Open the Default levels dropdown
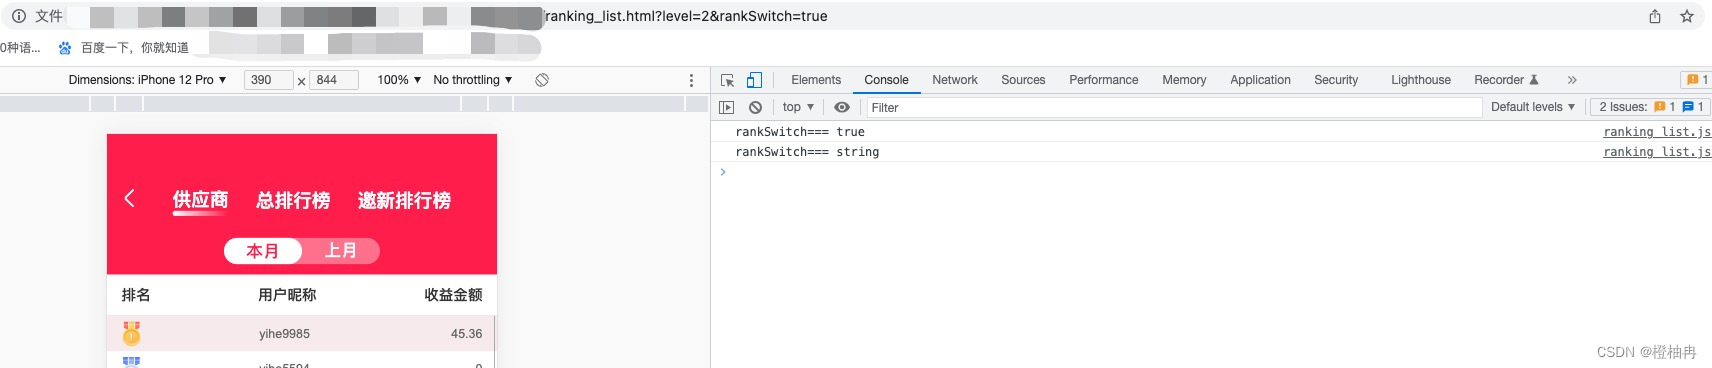Image resolution: width=1712 pixels, height=368 pixels. click(x=1532, y=107)
